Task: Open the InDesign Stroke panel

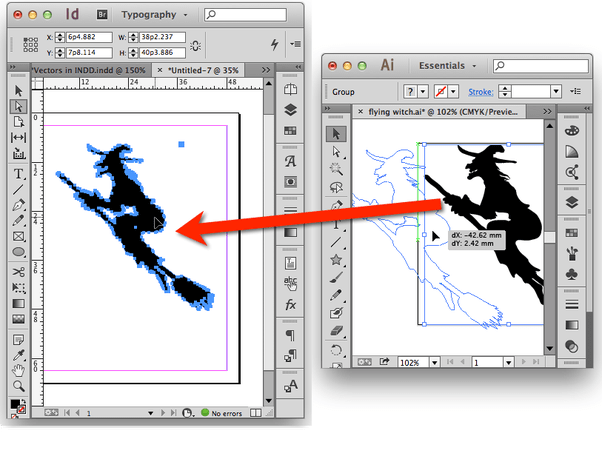Action: [290, 210]
